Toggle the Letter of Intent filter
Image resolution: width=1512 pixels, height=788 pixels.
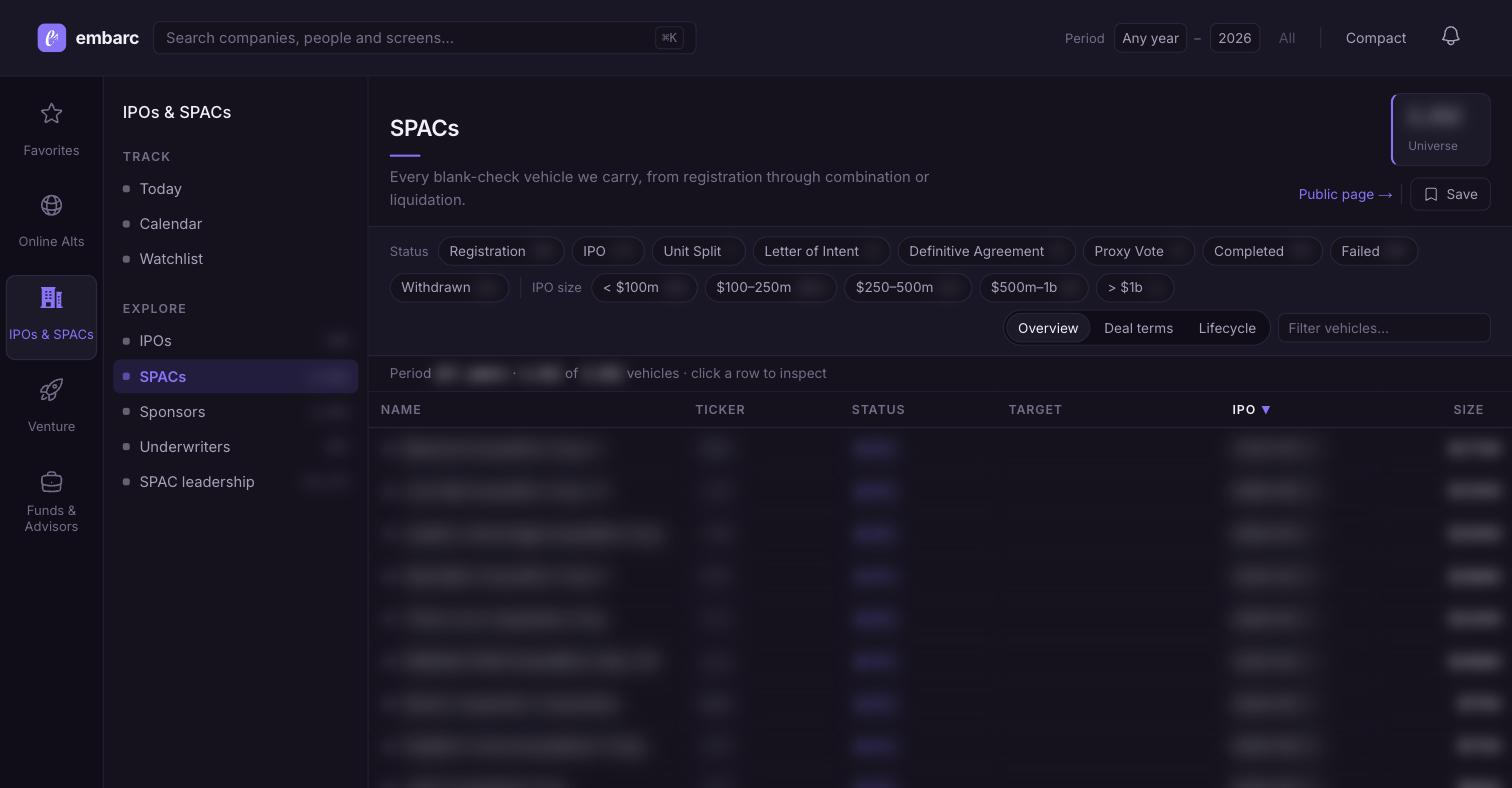pos(821,251)
